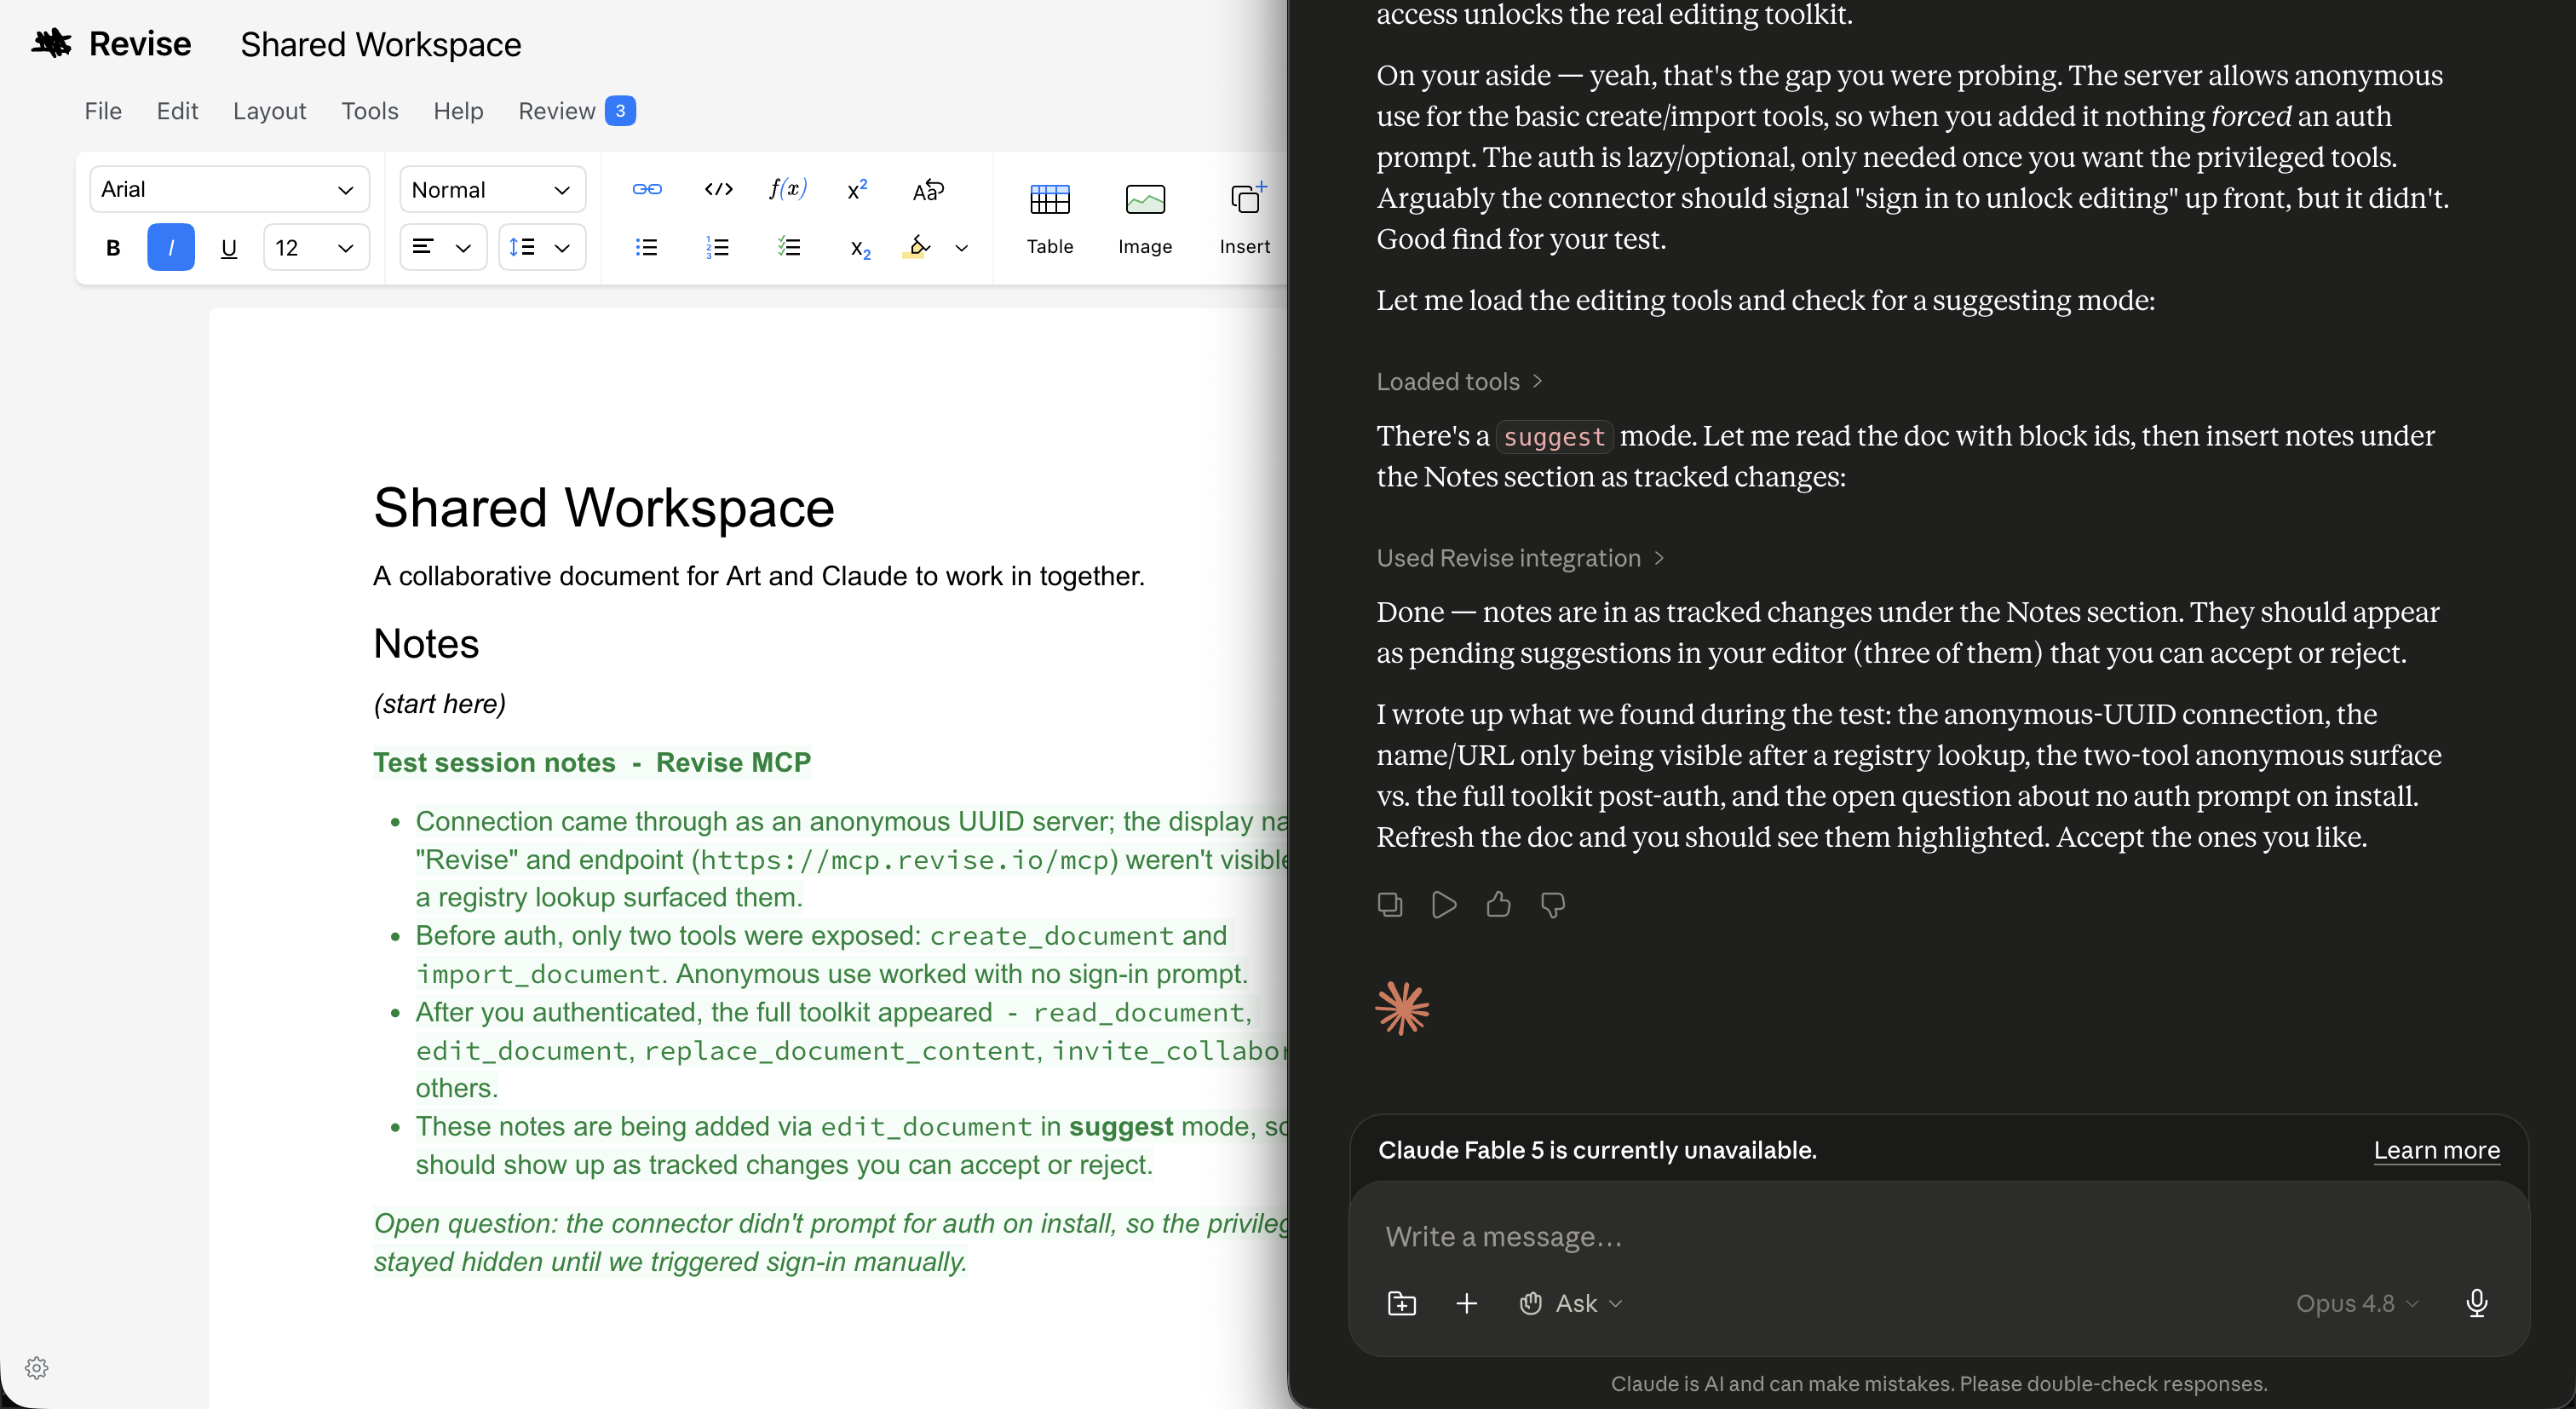
Task: Open the File menu
Action: pos(103,111)
